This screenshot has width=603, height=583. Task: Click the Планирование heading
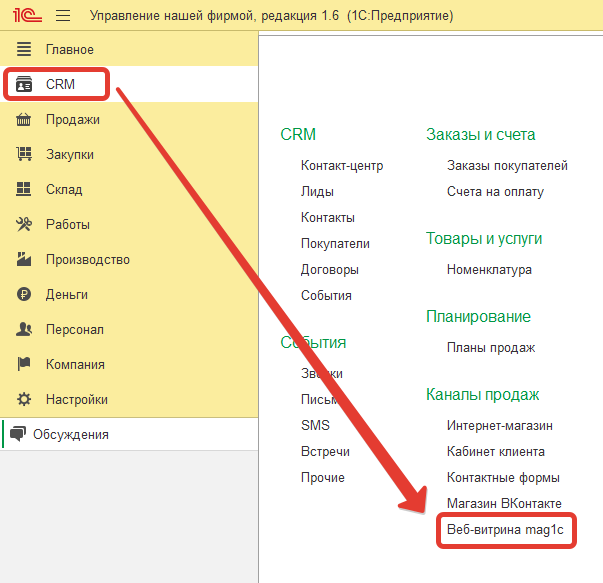coord(478,317)
